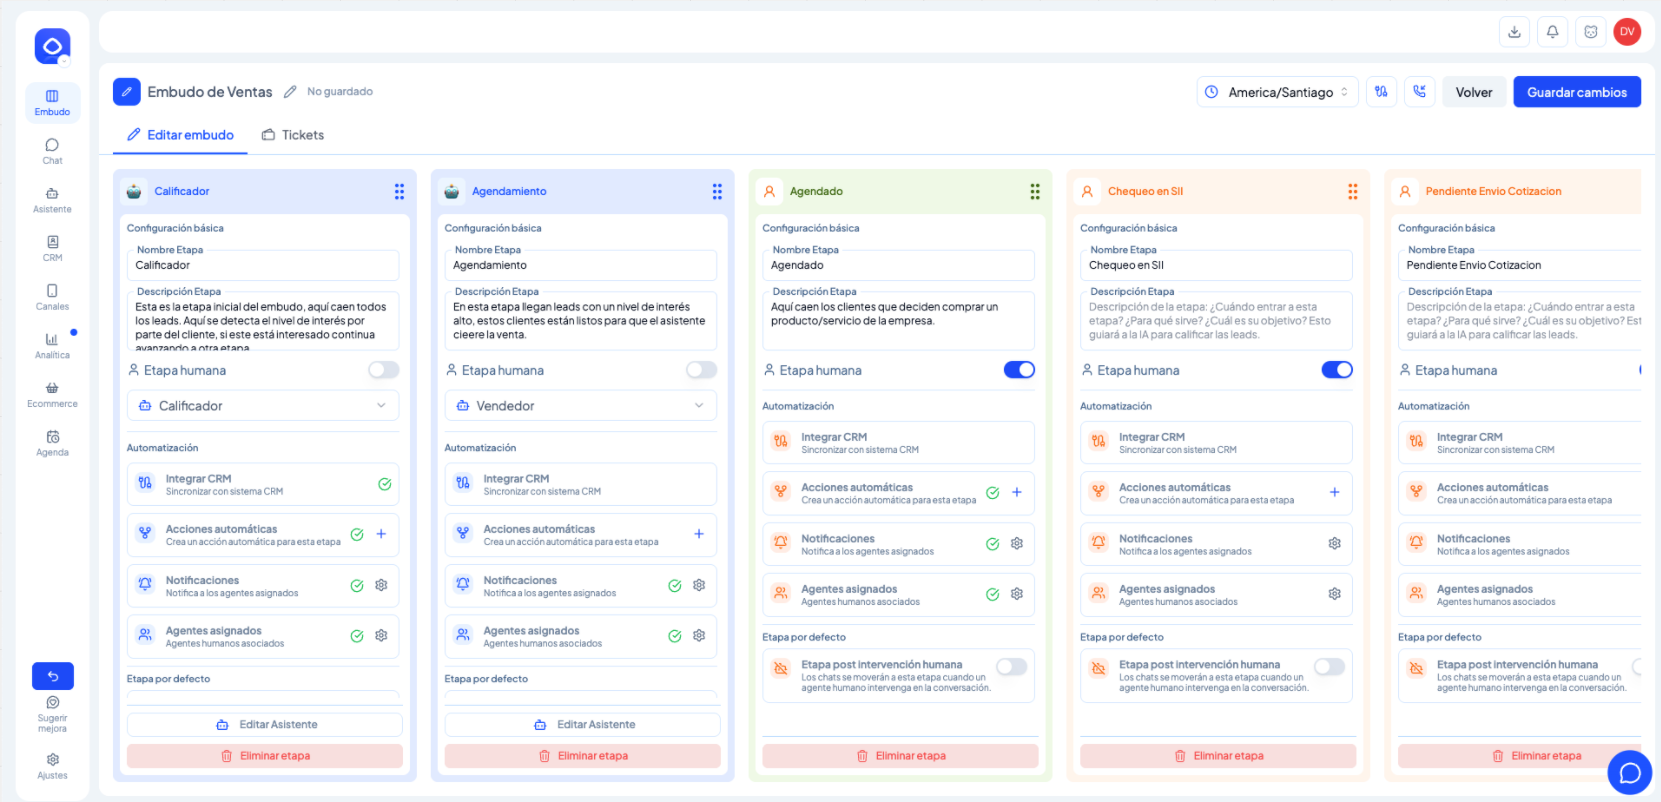The image size is (1661, 802).
Task: Open the Vendedor assistant dropdown
Action: [x=581, y=406]
